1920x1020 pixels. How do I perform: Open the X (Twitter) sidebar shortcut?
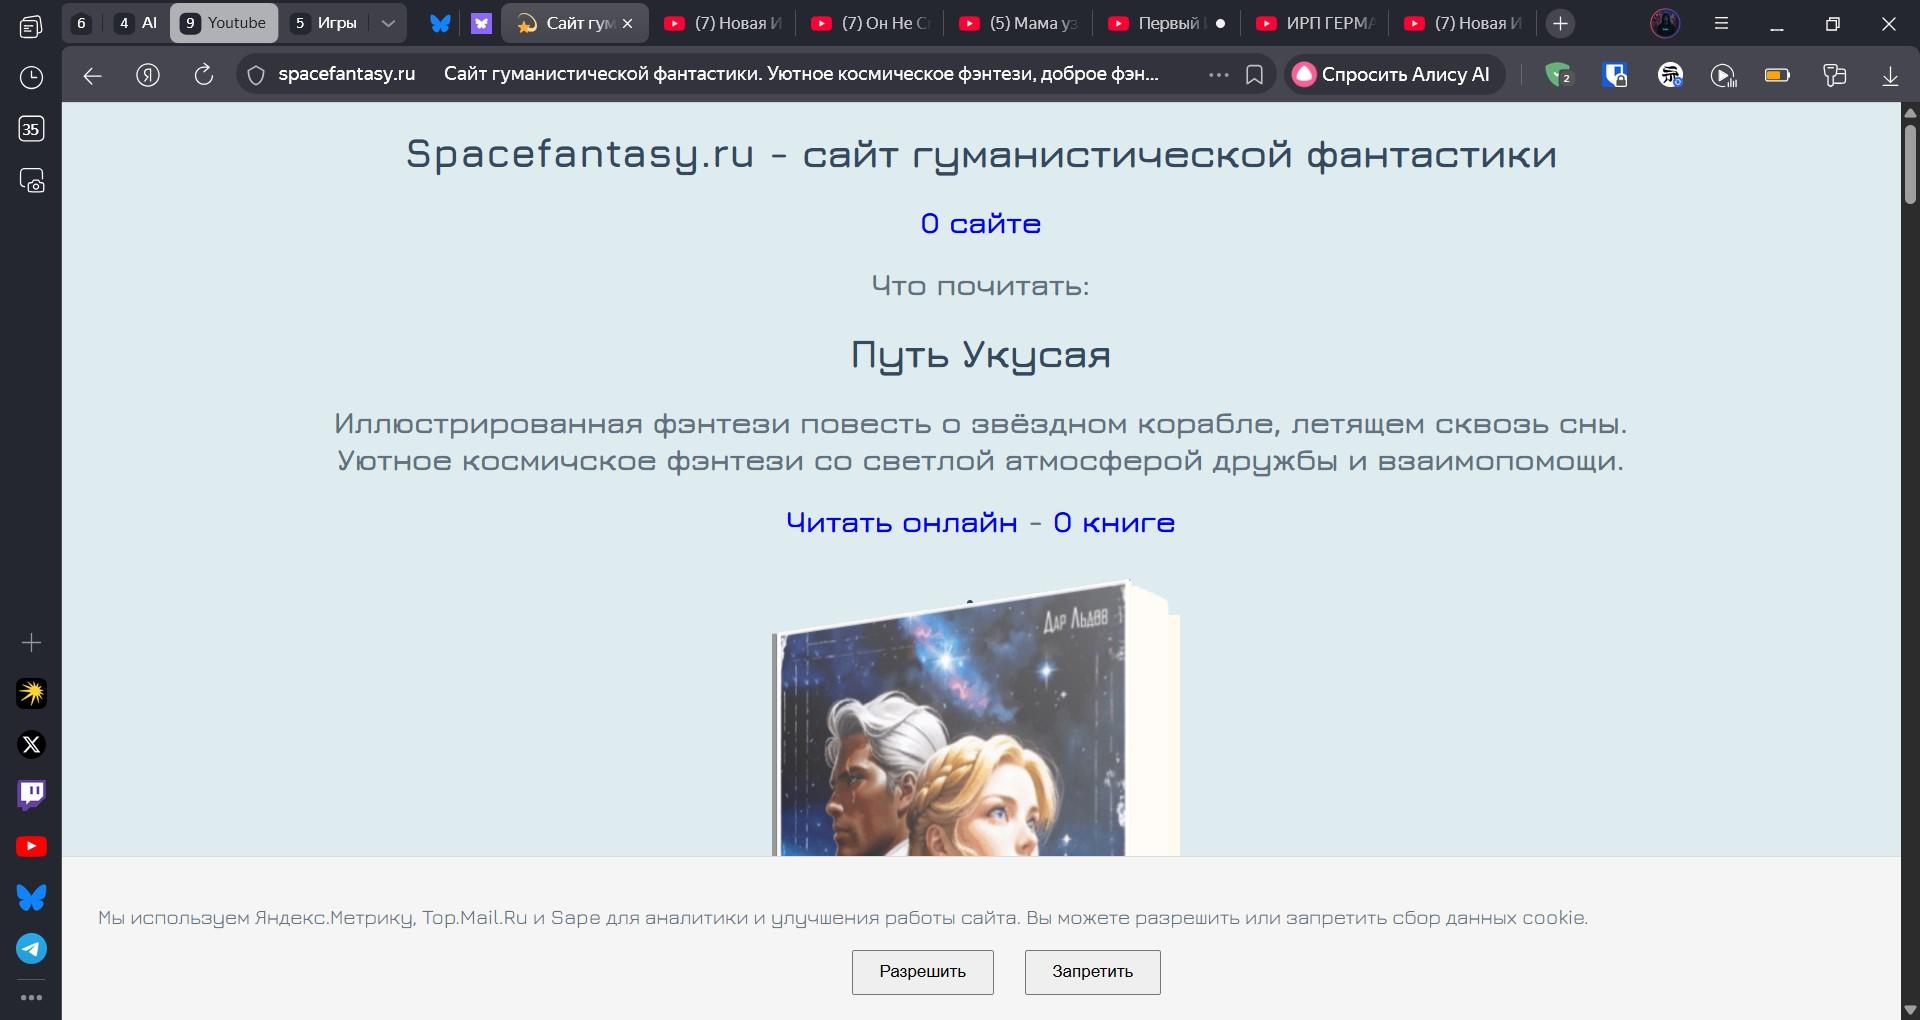pyautogui.click(x=31, y=744)
